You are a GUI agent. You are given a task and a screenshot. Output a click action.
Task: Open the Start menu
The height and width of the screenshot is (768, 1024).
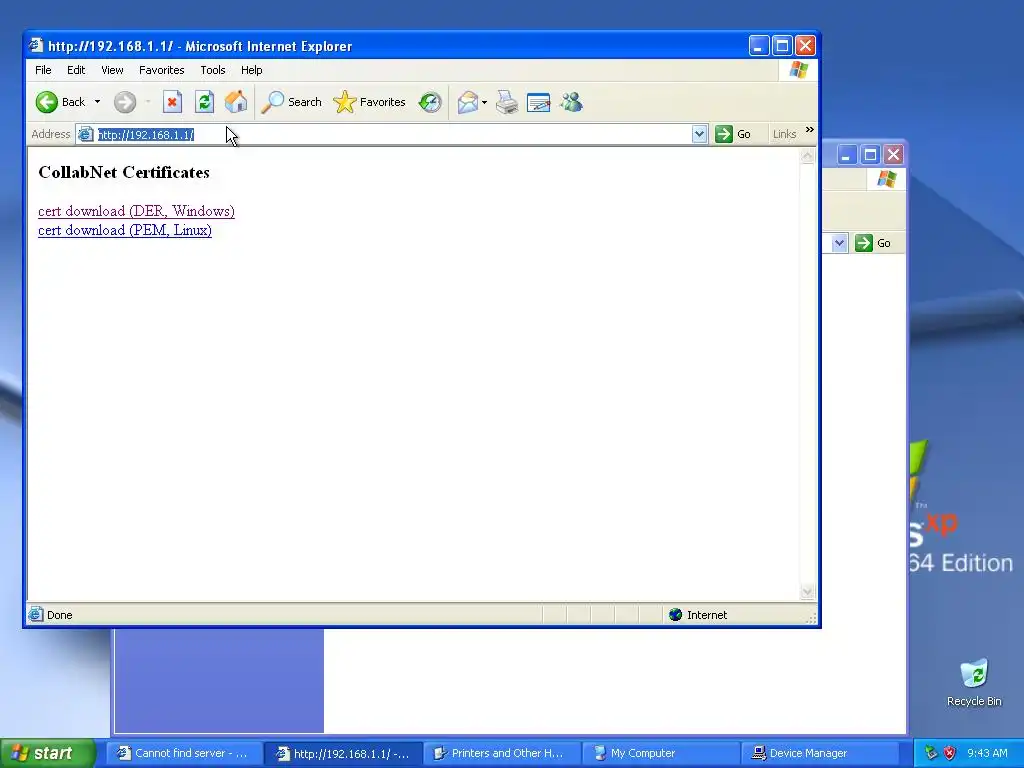pyautogui.click(x=48, y=753)
